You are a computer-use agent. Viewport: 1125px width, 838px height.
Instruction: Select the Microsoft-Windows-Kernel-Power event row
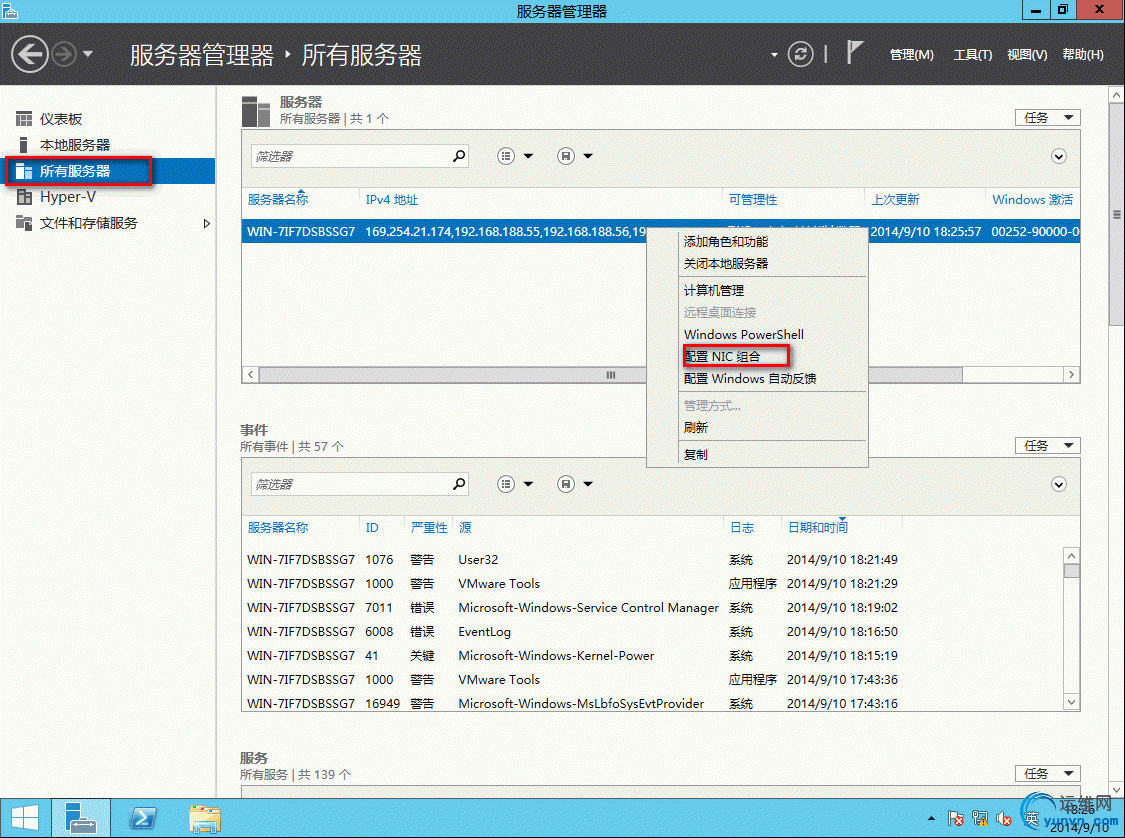[x=651, y=656]
